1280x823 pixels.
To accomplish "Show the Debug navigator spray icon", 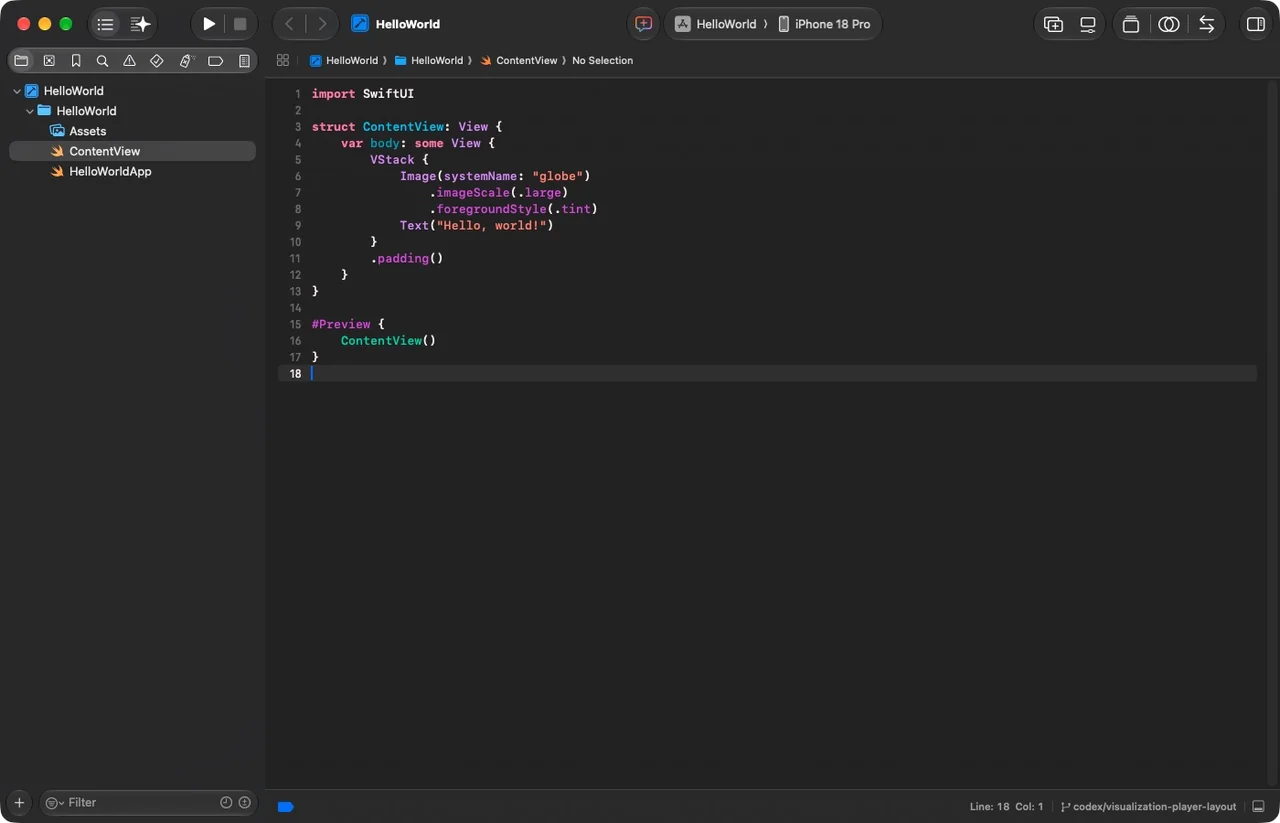I will 185,61.
